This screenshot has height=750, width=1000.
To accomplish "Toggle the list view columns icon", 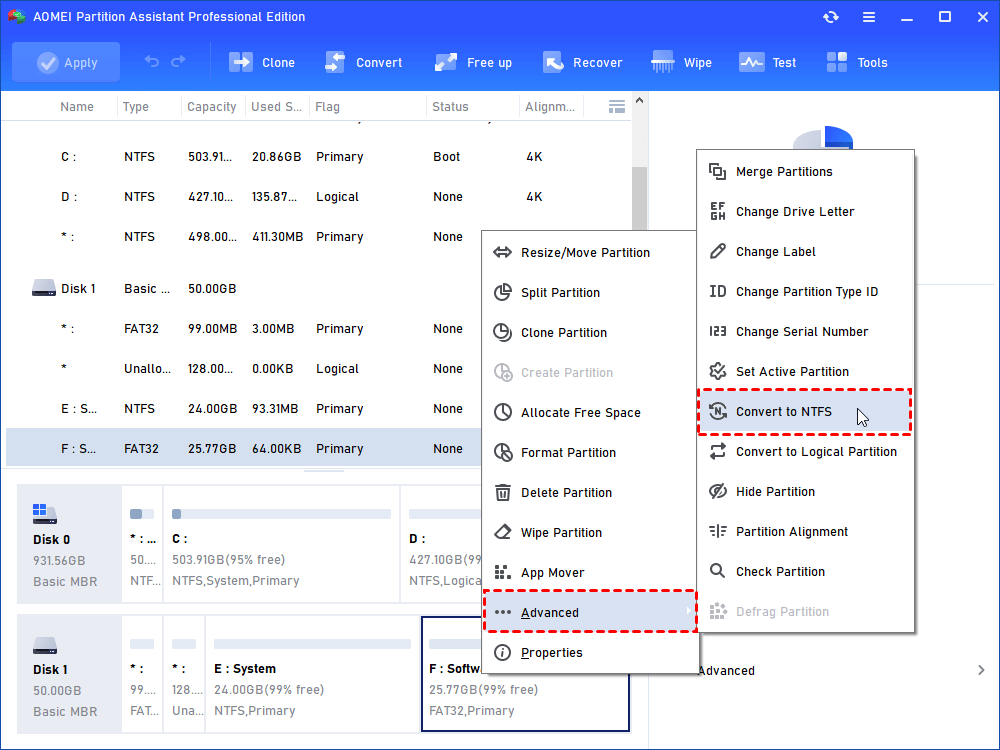I will (x=617, y=106).
